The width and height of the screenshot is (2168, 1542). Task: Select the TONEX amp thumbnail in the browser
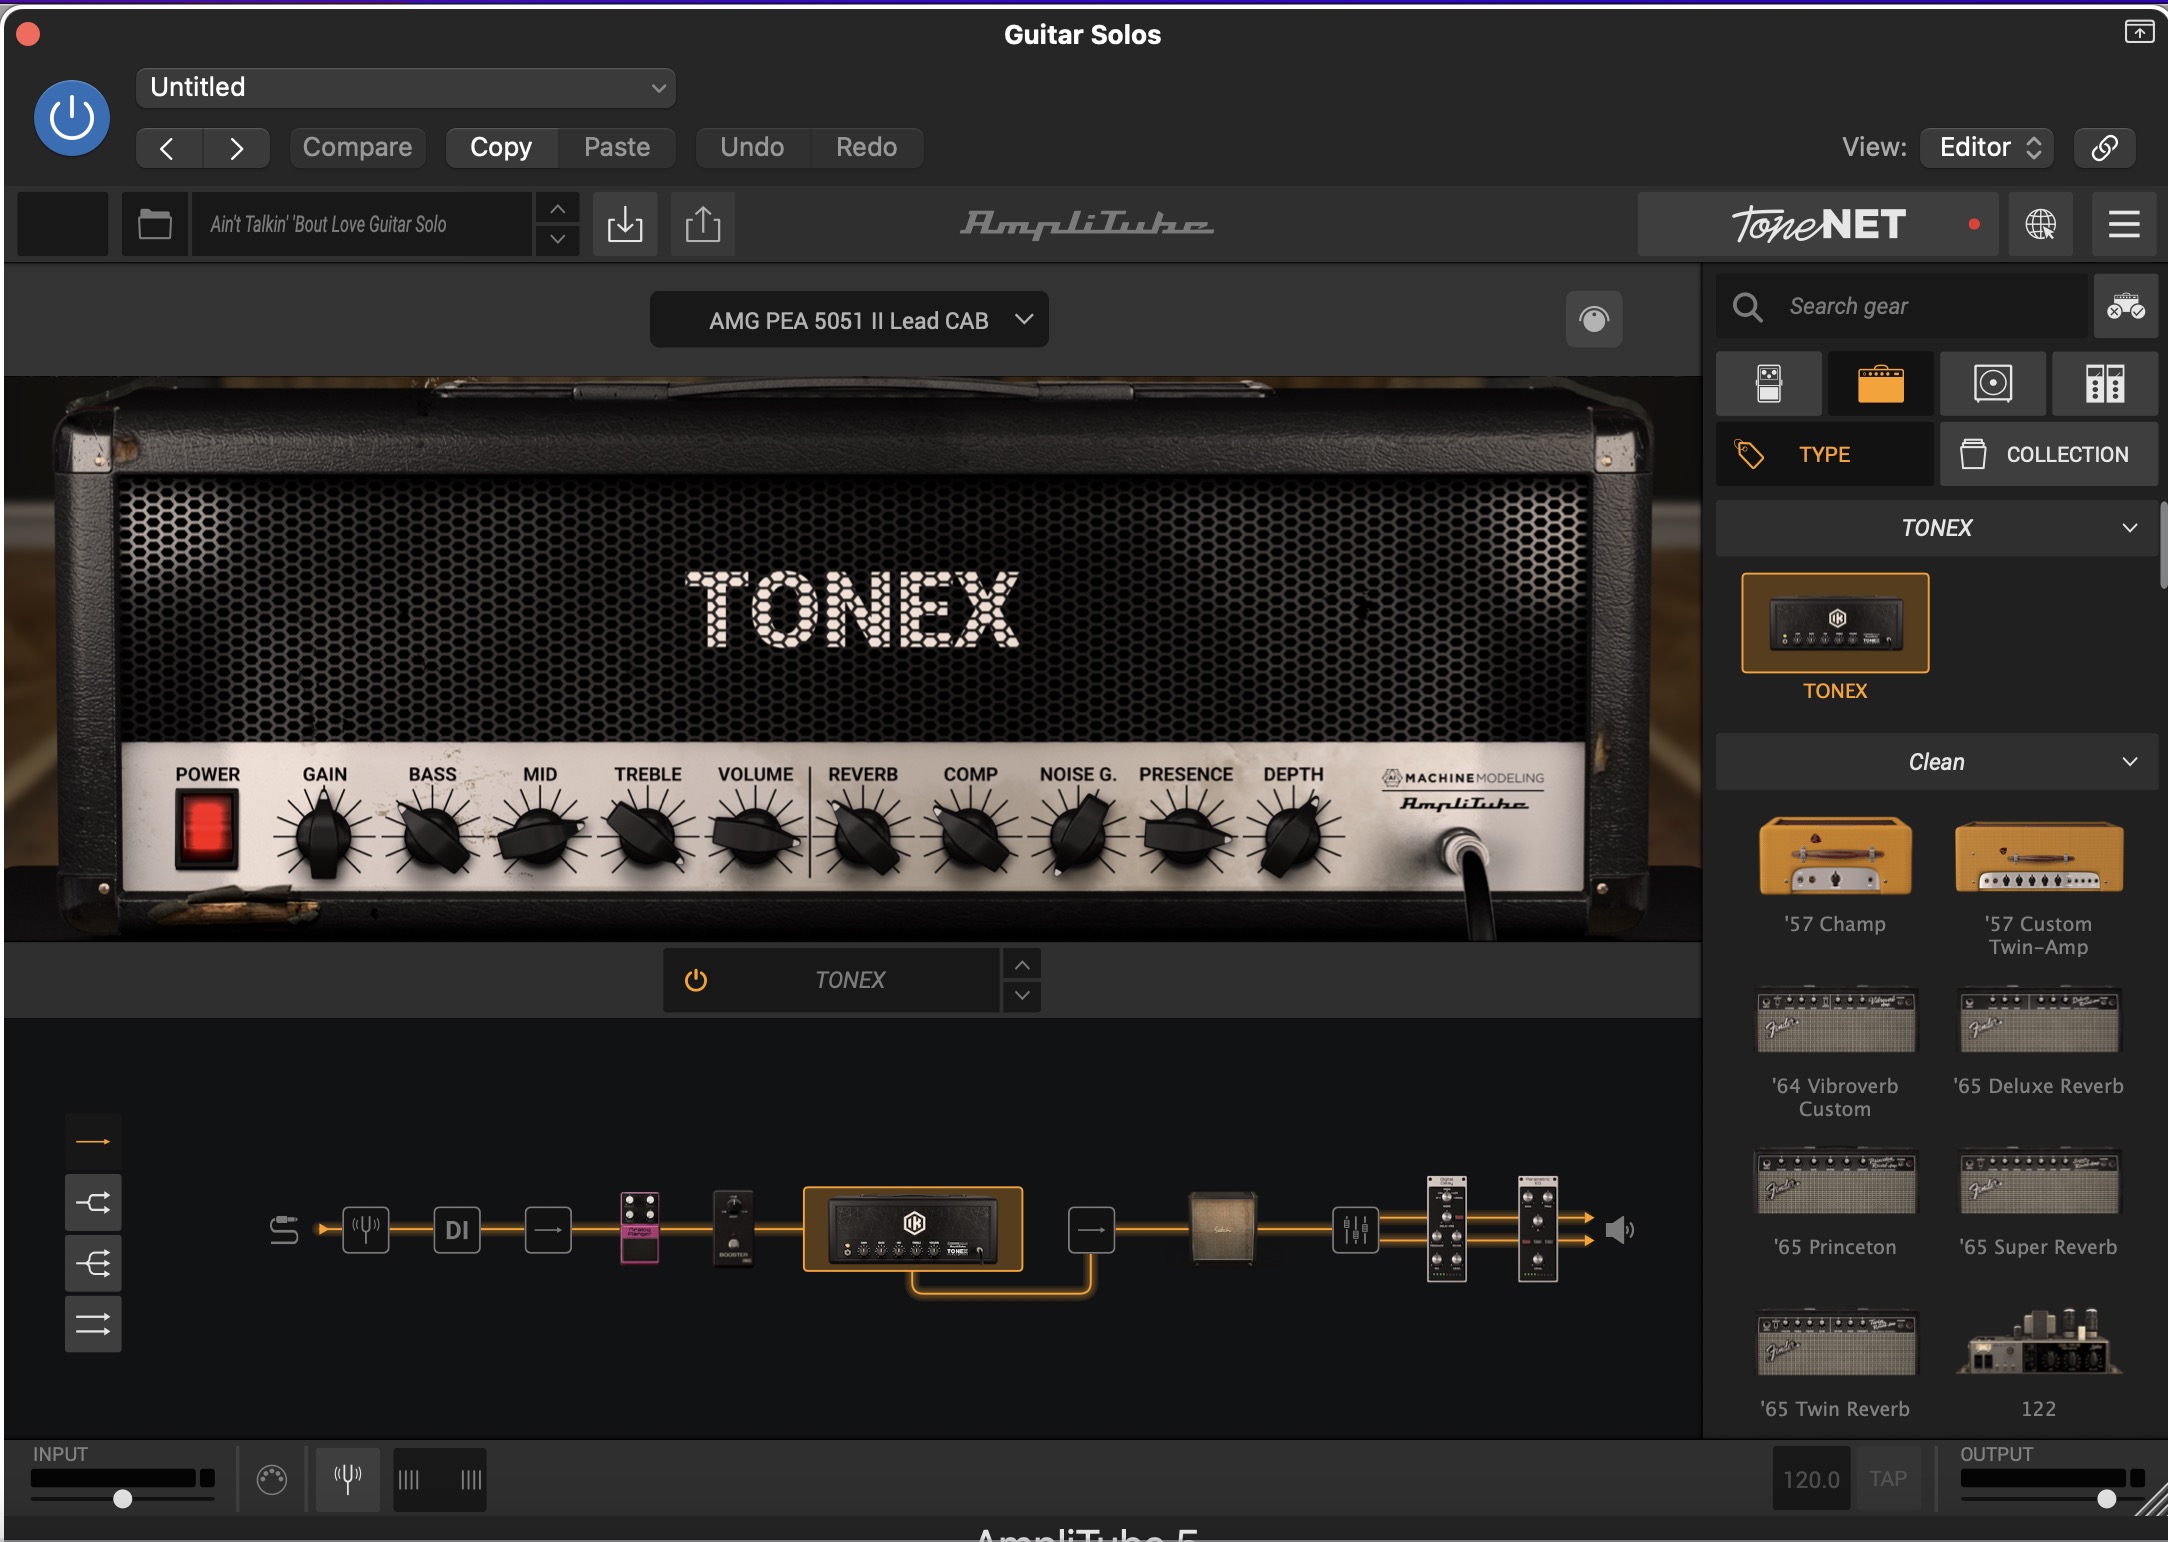pyautogui.click(x=1835, y=623)
